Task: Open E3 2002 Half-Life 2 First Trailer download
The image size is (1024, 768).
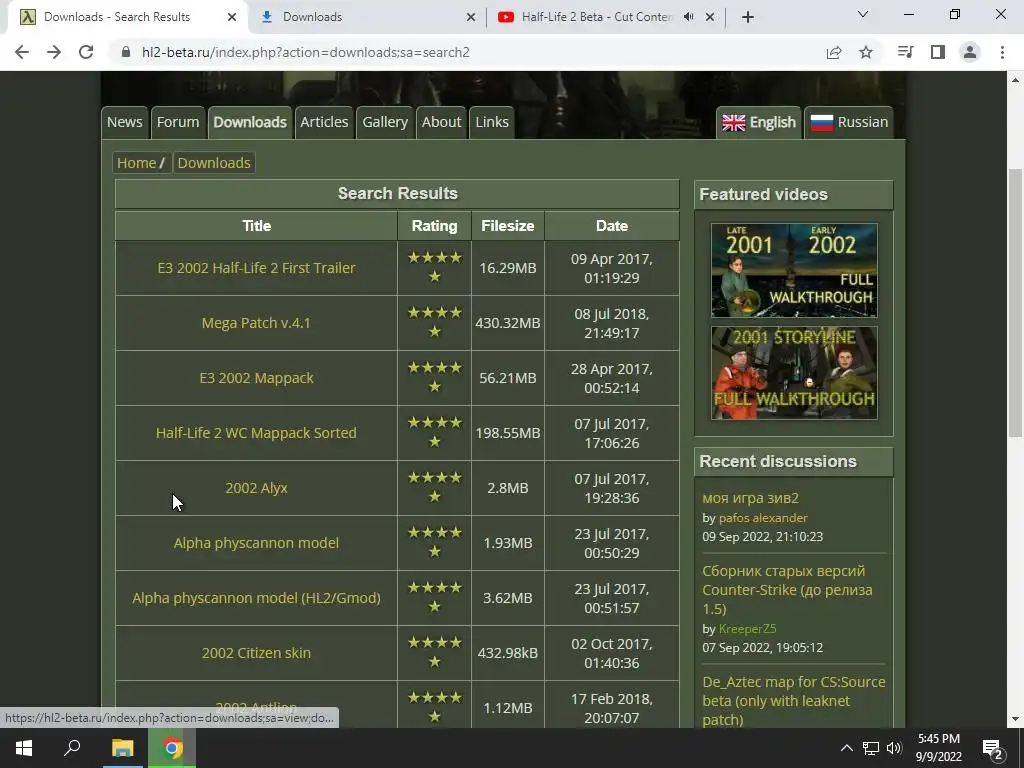Action: [256, 268]
